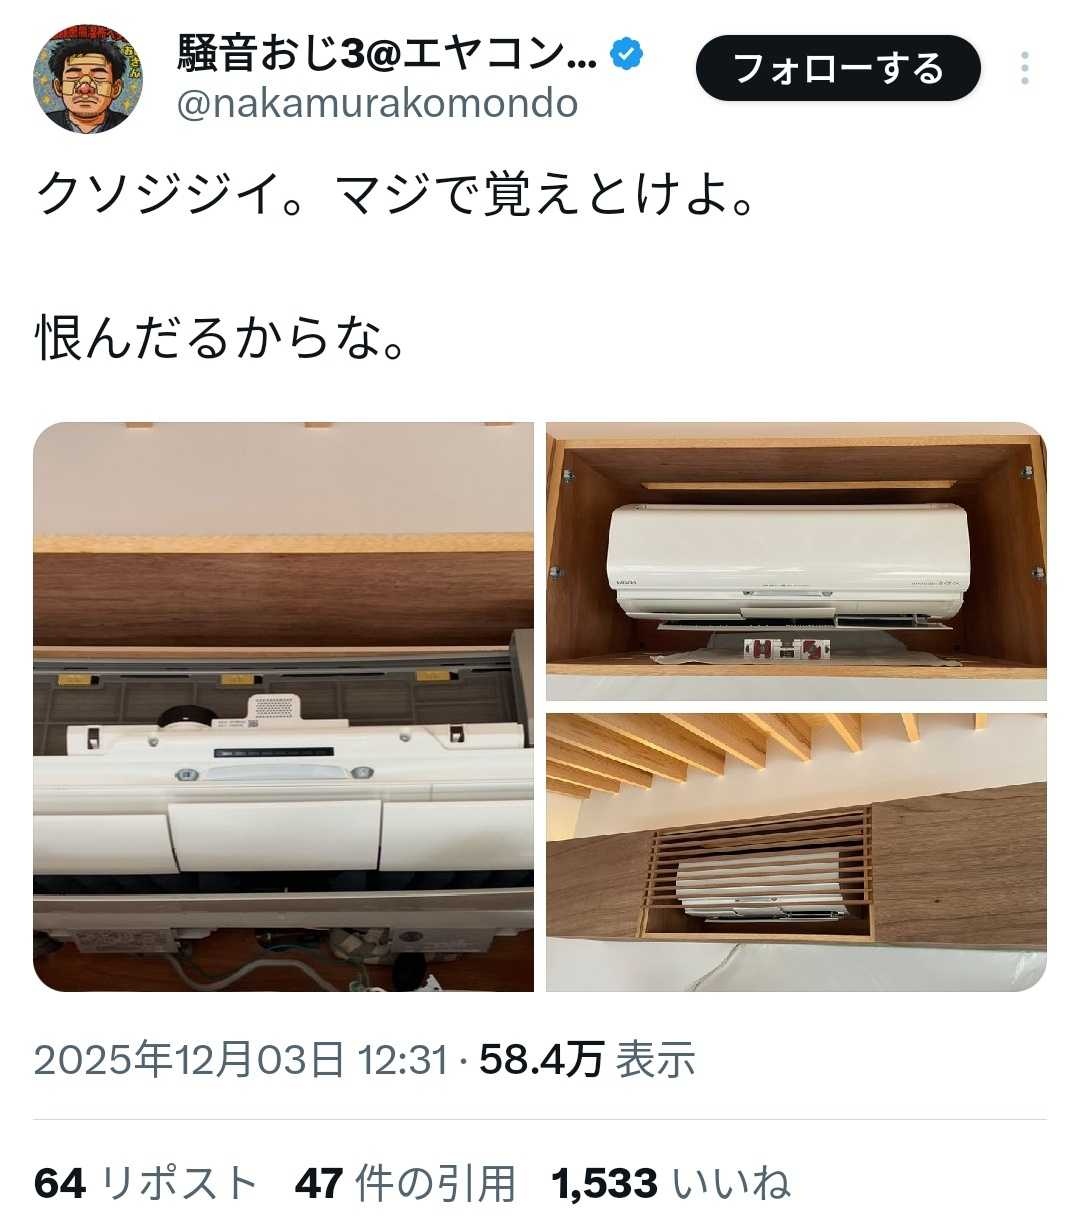1080x1230 pixels.
Task: Click the フォローする follow button
Action: pyautogui.click(x=838, y=68)
